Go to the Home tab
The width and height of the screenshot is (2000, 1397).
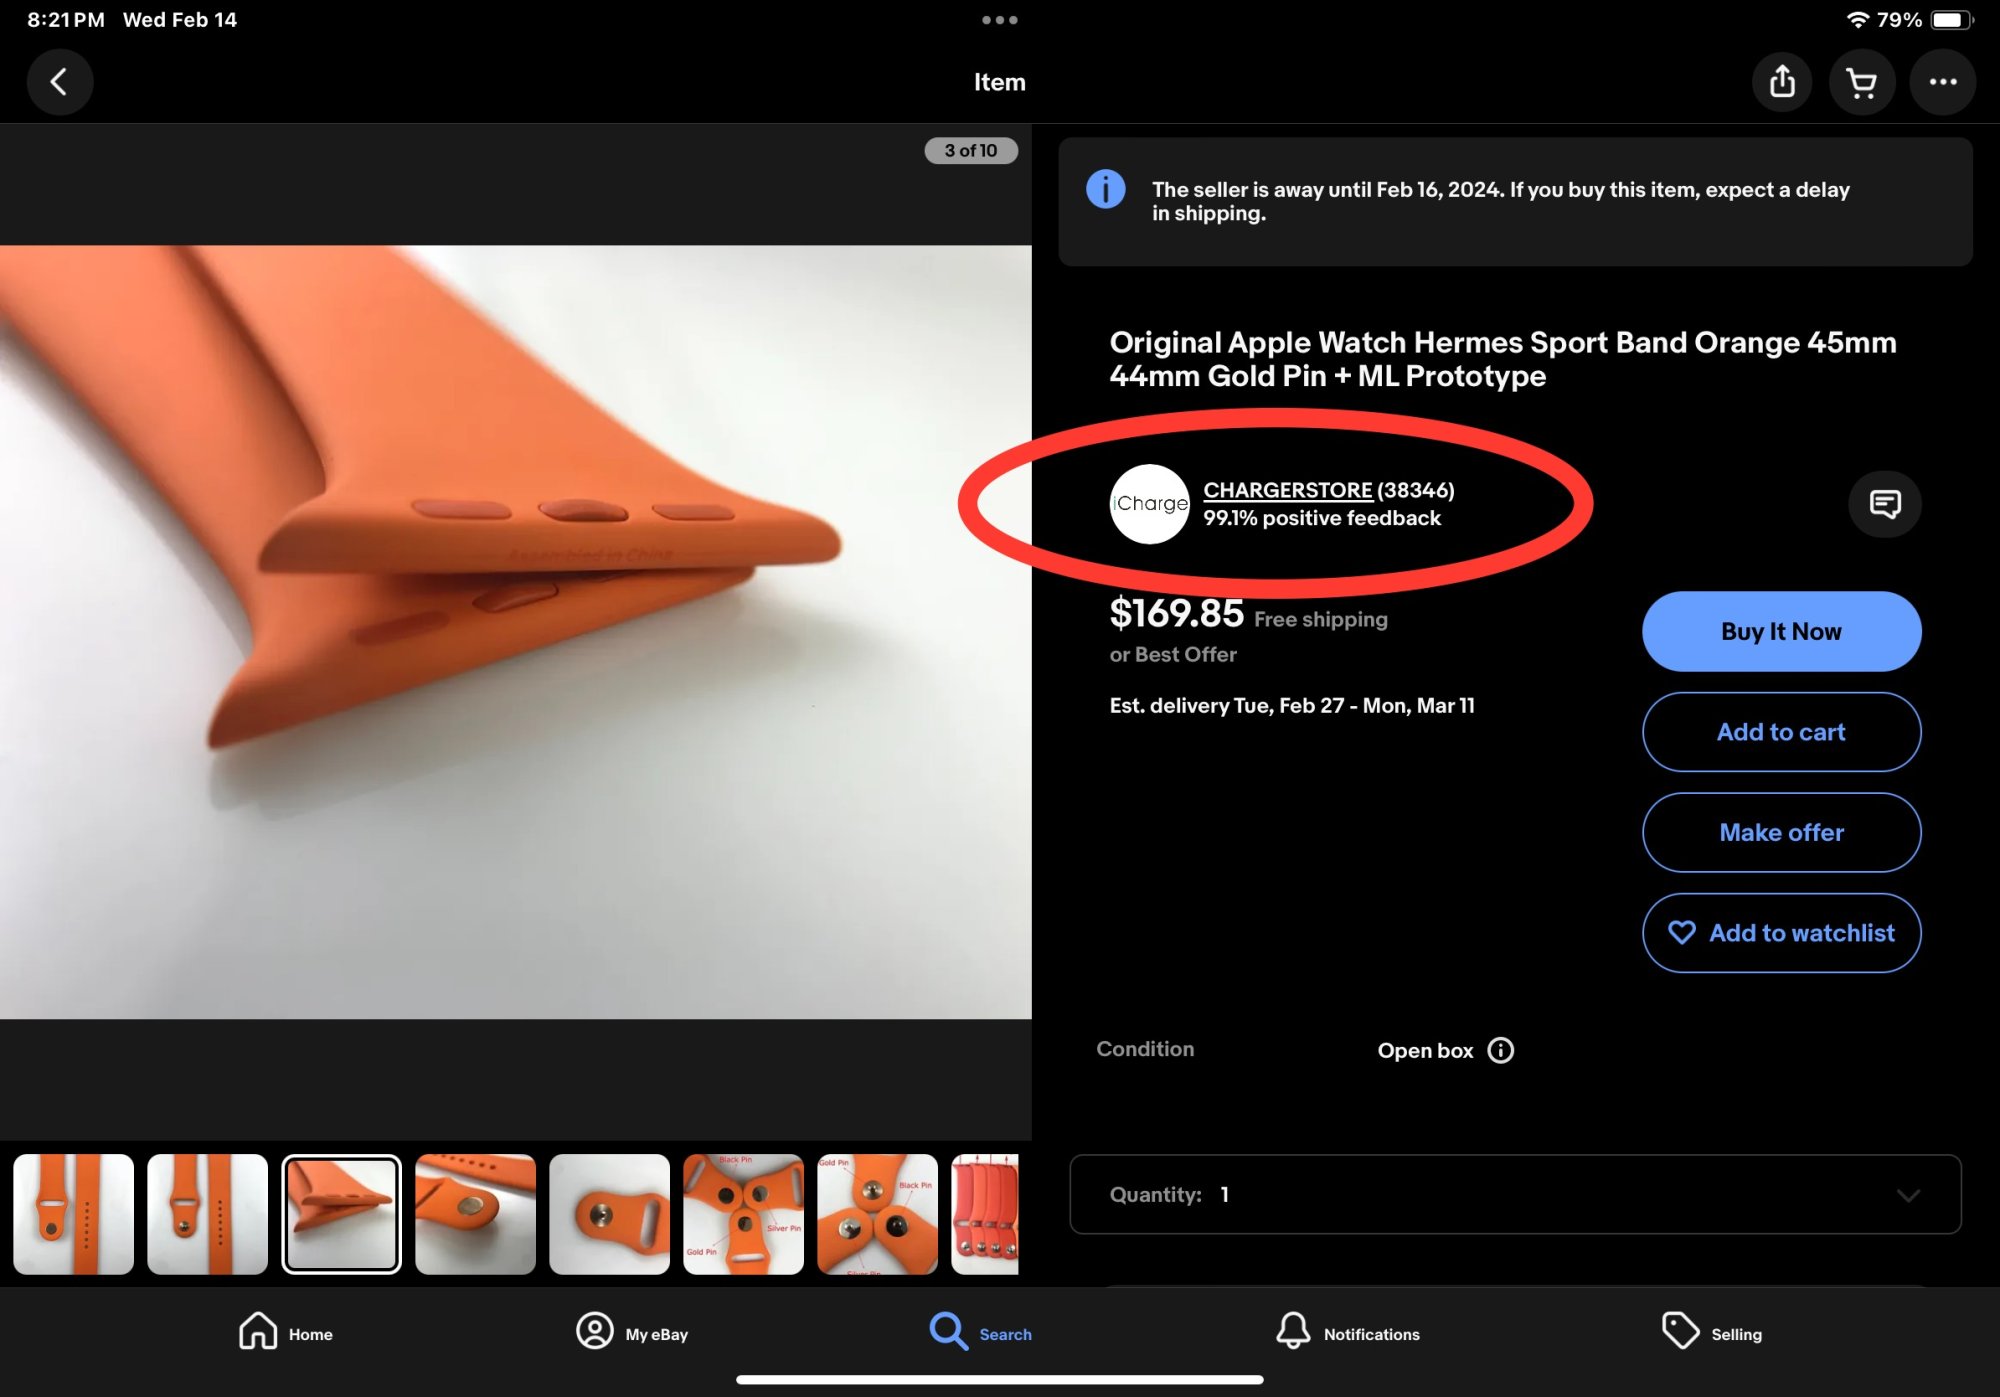(x=286, y=1333)
